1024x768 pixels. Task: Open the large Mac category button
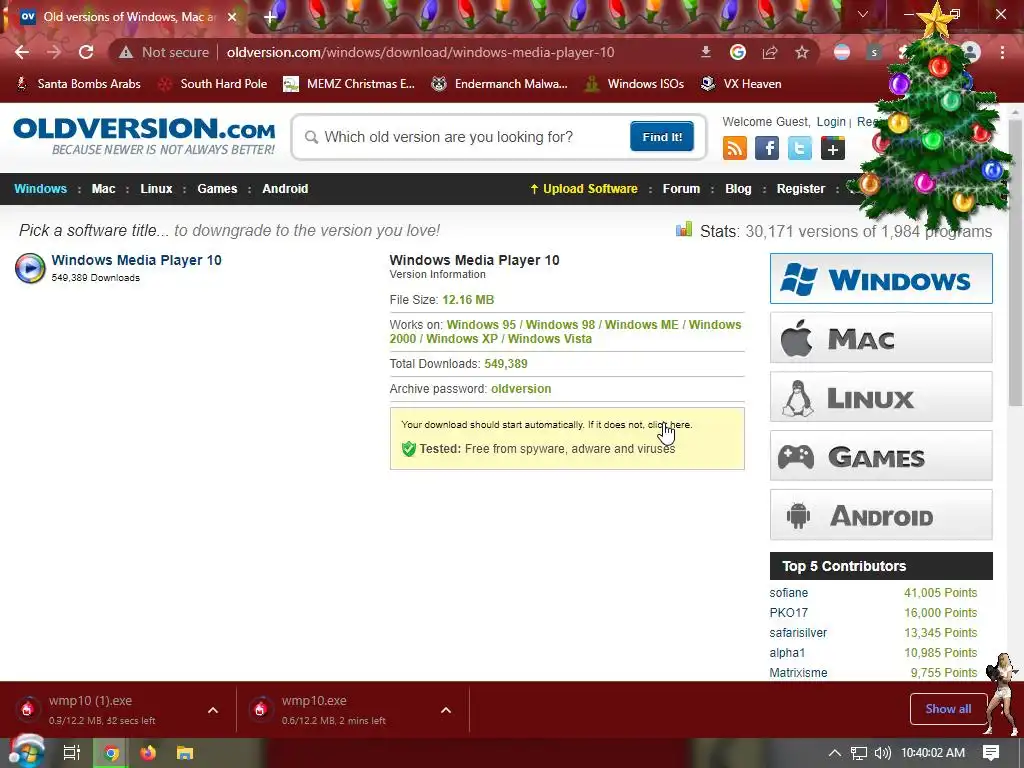click(x=881, y=338)
